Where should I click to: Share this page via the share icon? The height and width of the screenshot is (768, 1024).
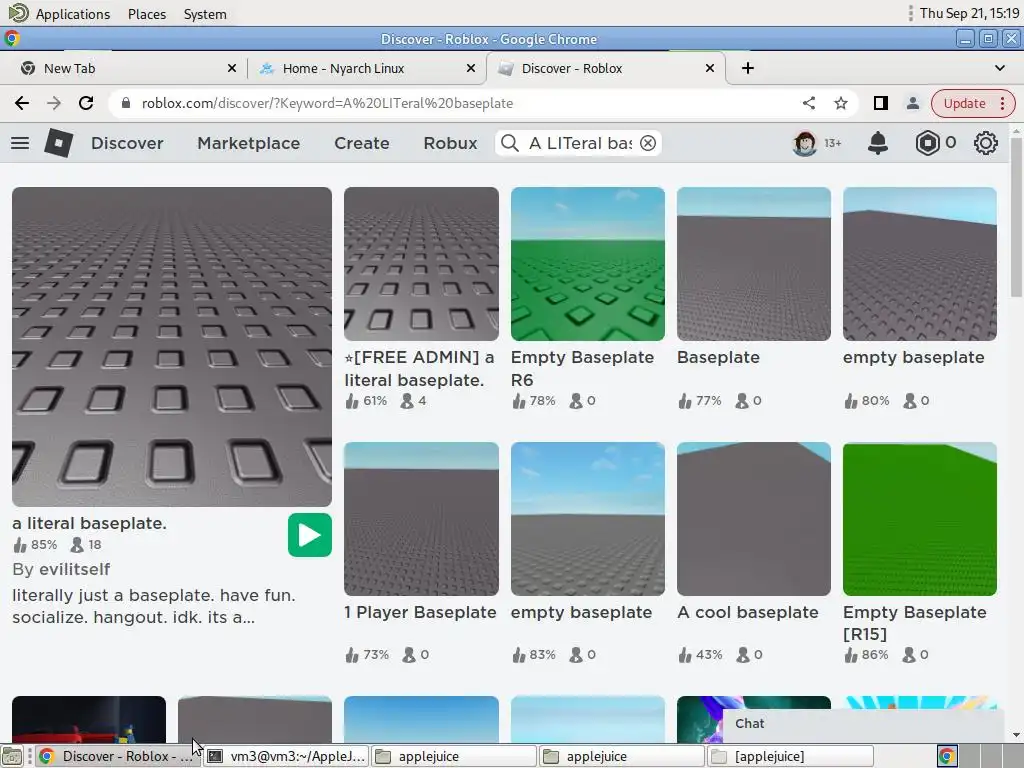(x=808, y=103)
